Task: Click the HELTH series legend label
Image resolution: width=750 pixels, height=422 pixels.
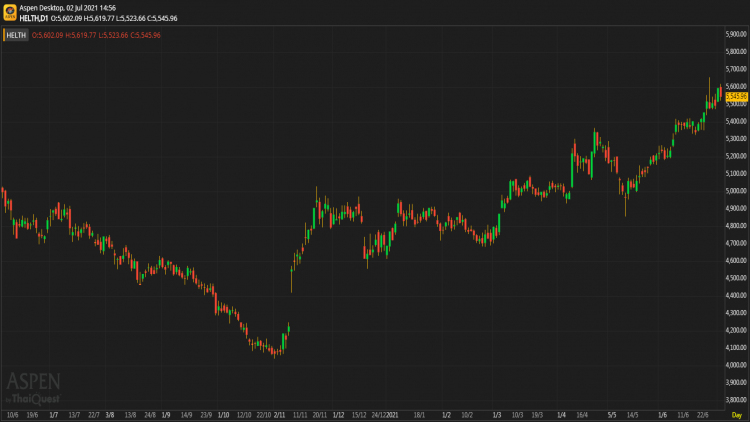Action: pos(16,35)
